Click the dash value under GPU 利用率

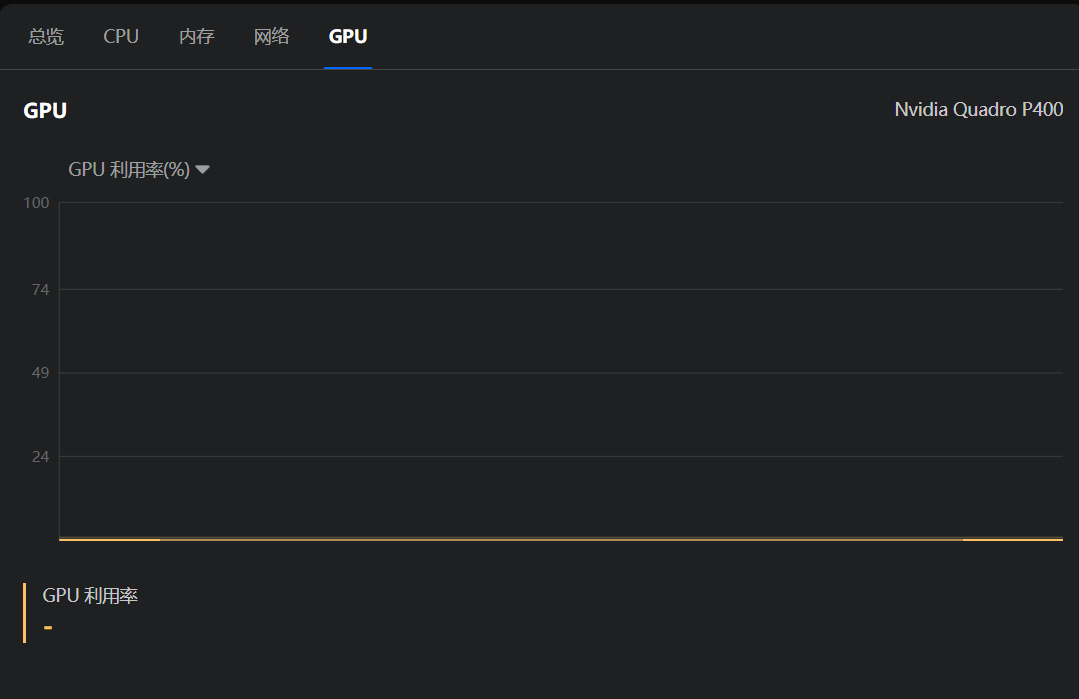point(48,628)
